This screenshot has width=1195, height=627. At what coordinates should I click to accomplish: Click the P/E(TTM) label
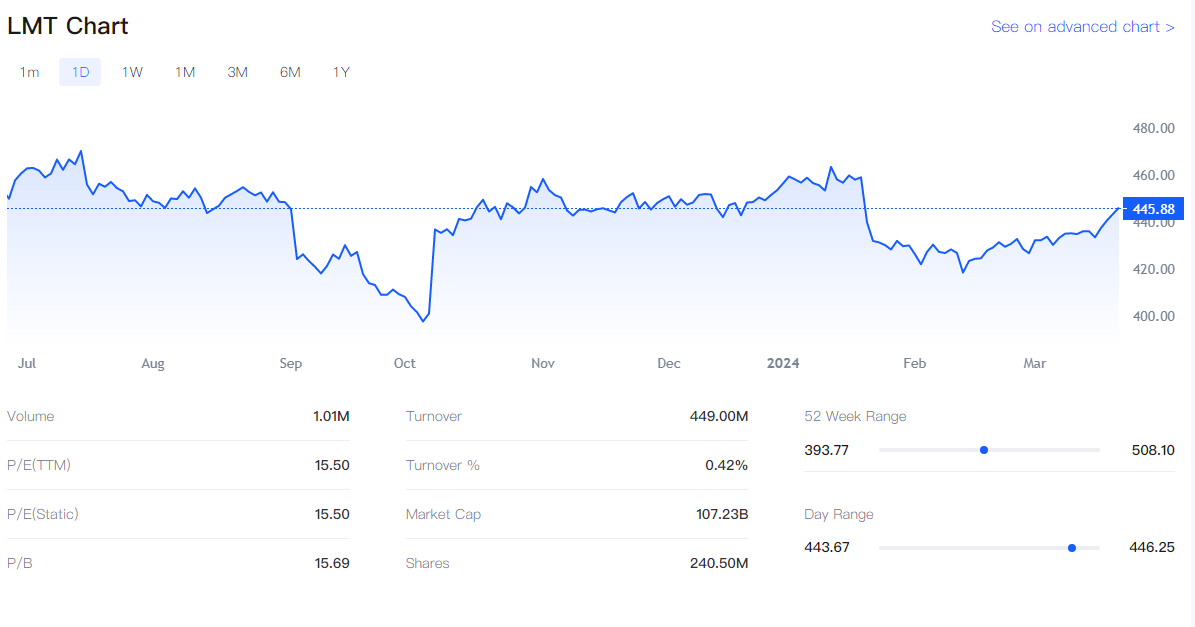(x=39, y=466)
